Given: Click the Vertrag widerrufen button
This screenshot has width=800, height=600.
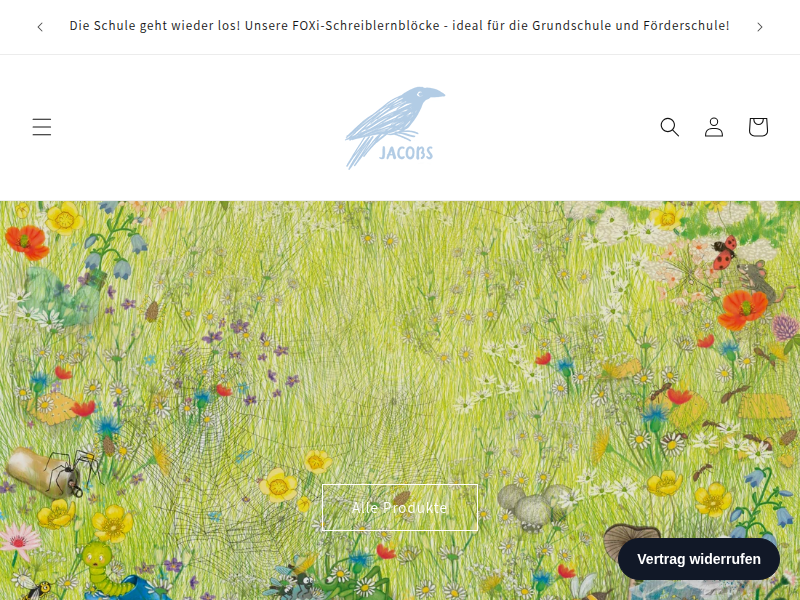Looking at the screenshot, I should 698,559.
